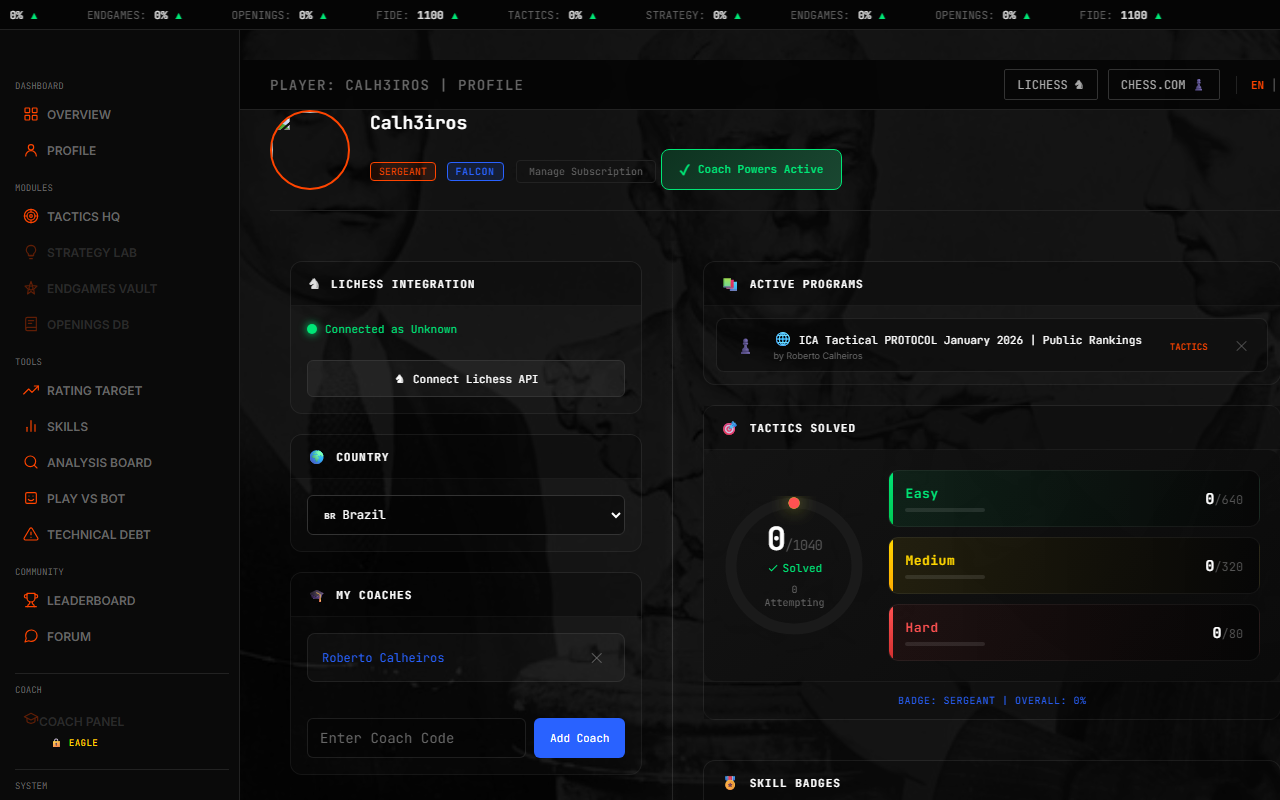Click the Skills bar chart icon
Viewport: 1280px width, 800px height.
pos(31,426)
